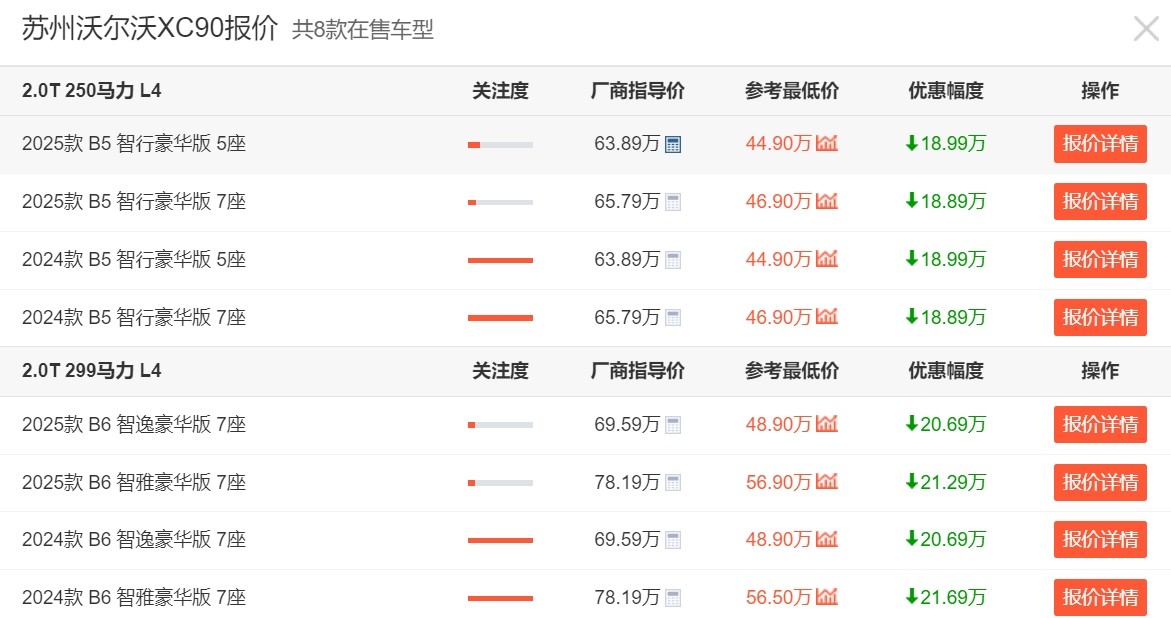
Task: View price trend chart for 2024款 B6 智雅
Action: [x=827, y=596]
